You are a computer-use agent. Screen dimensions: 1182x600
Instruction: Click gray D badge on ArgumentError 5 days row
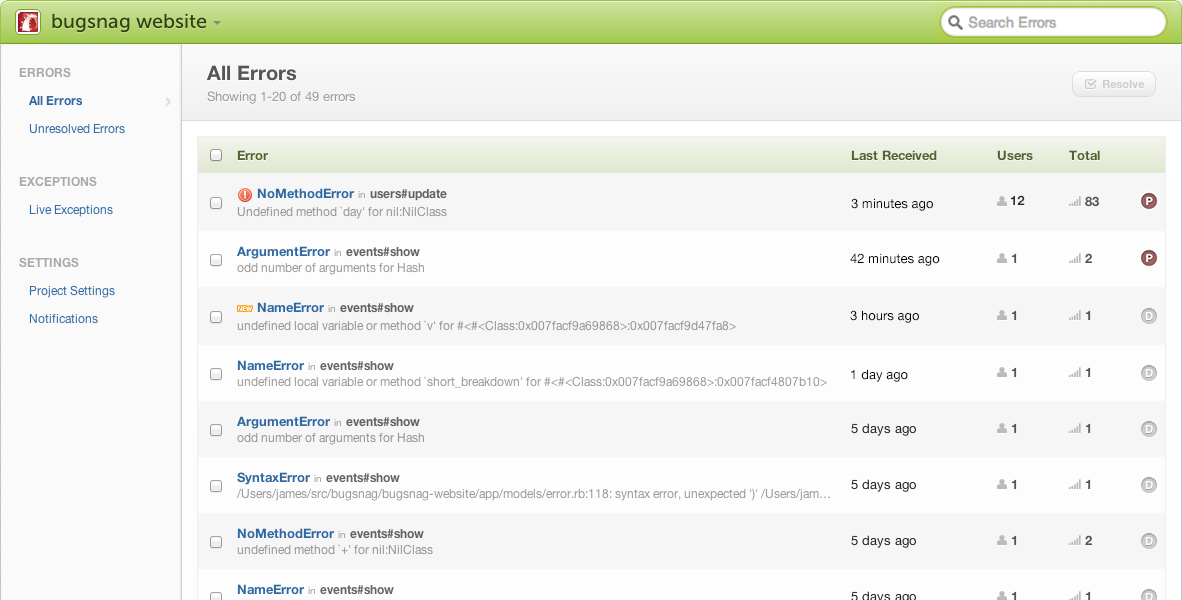(1149, 429)
